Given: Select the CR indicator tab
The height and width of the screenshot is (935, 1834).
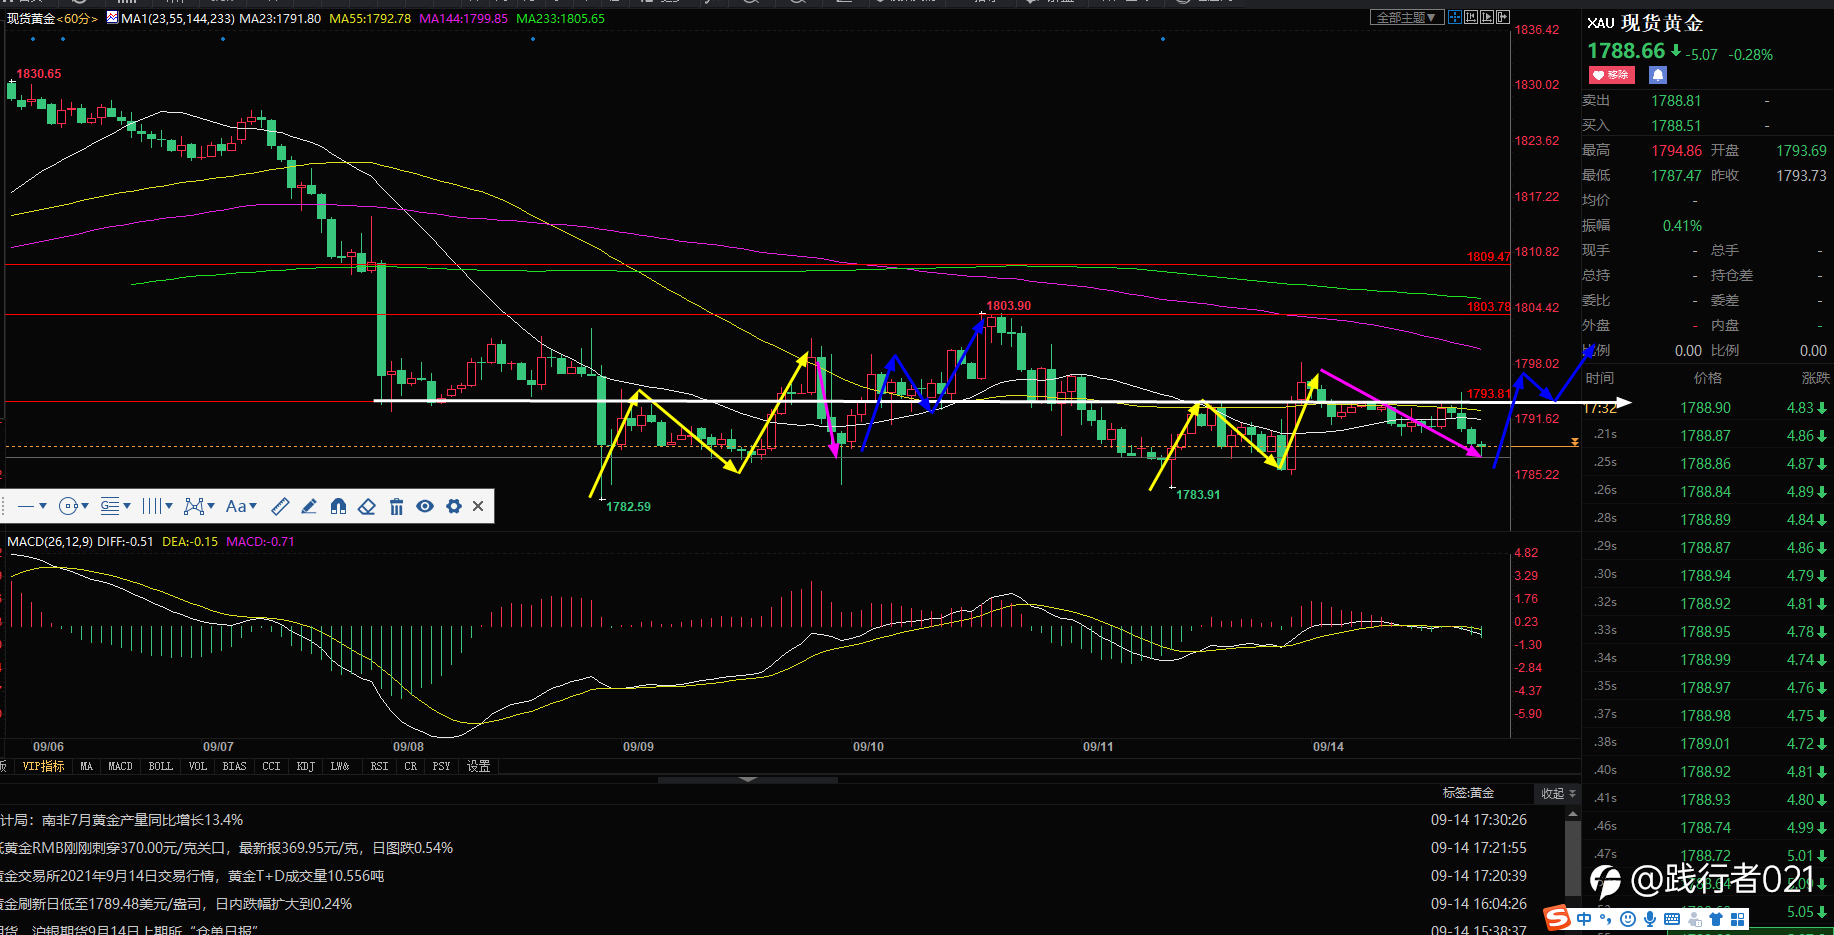Looking at the screenshot, I should 410,766.
